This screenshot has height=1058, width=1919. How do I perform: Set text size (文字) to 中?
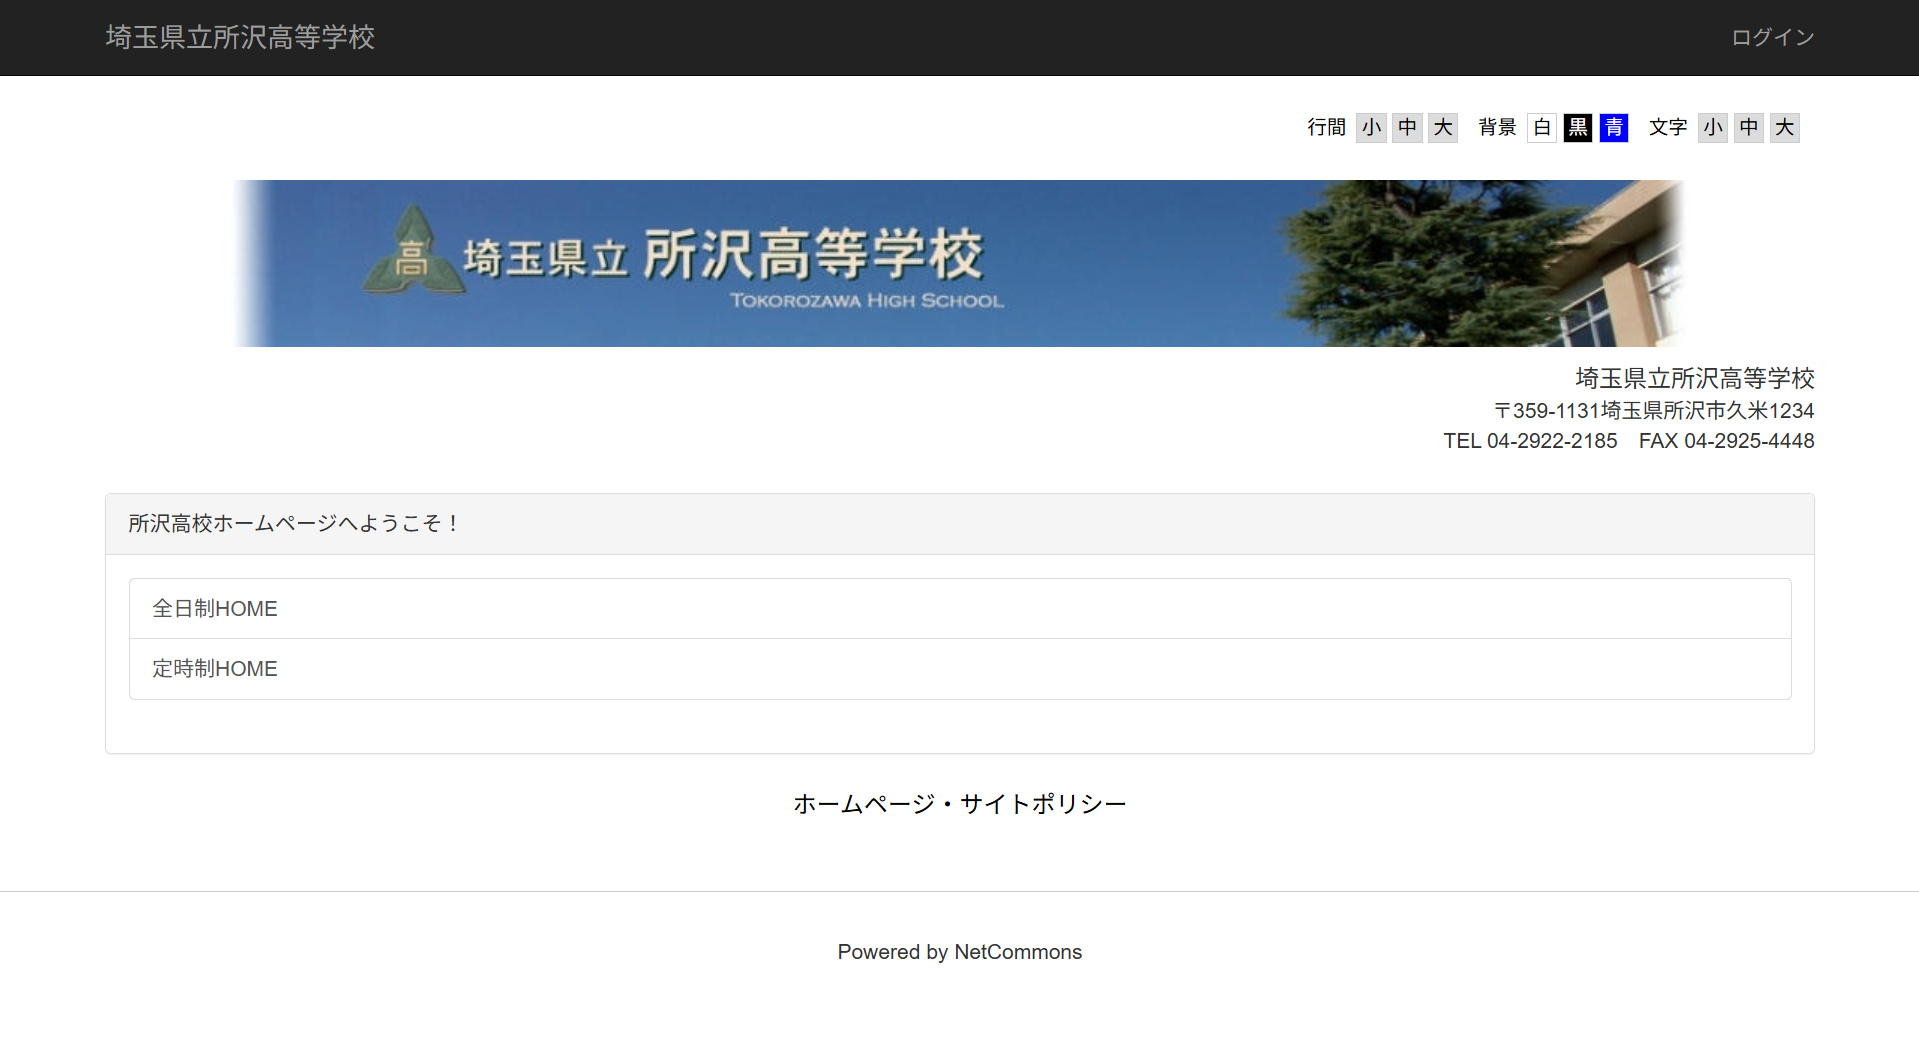pyautogui.click(x=1749, y=127)
